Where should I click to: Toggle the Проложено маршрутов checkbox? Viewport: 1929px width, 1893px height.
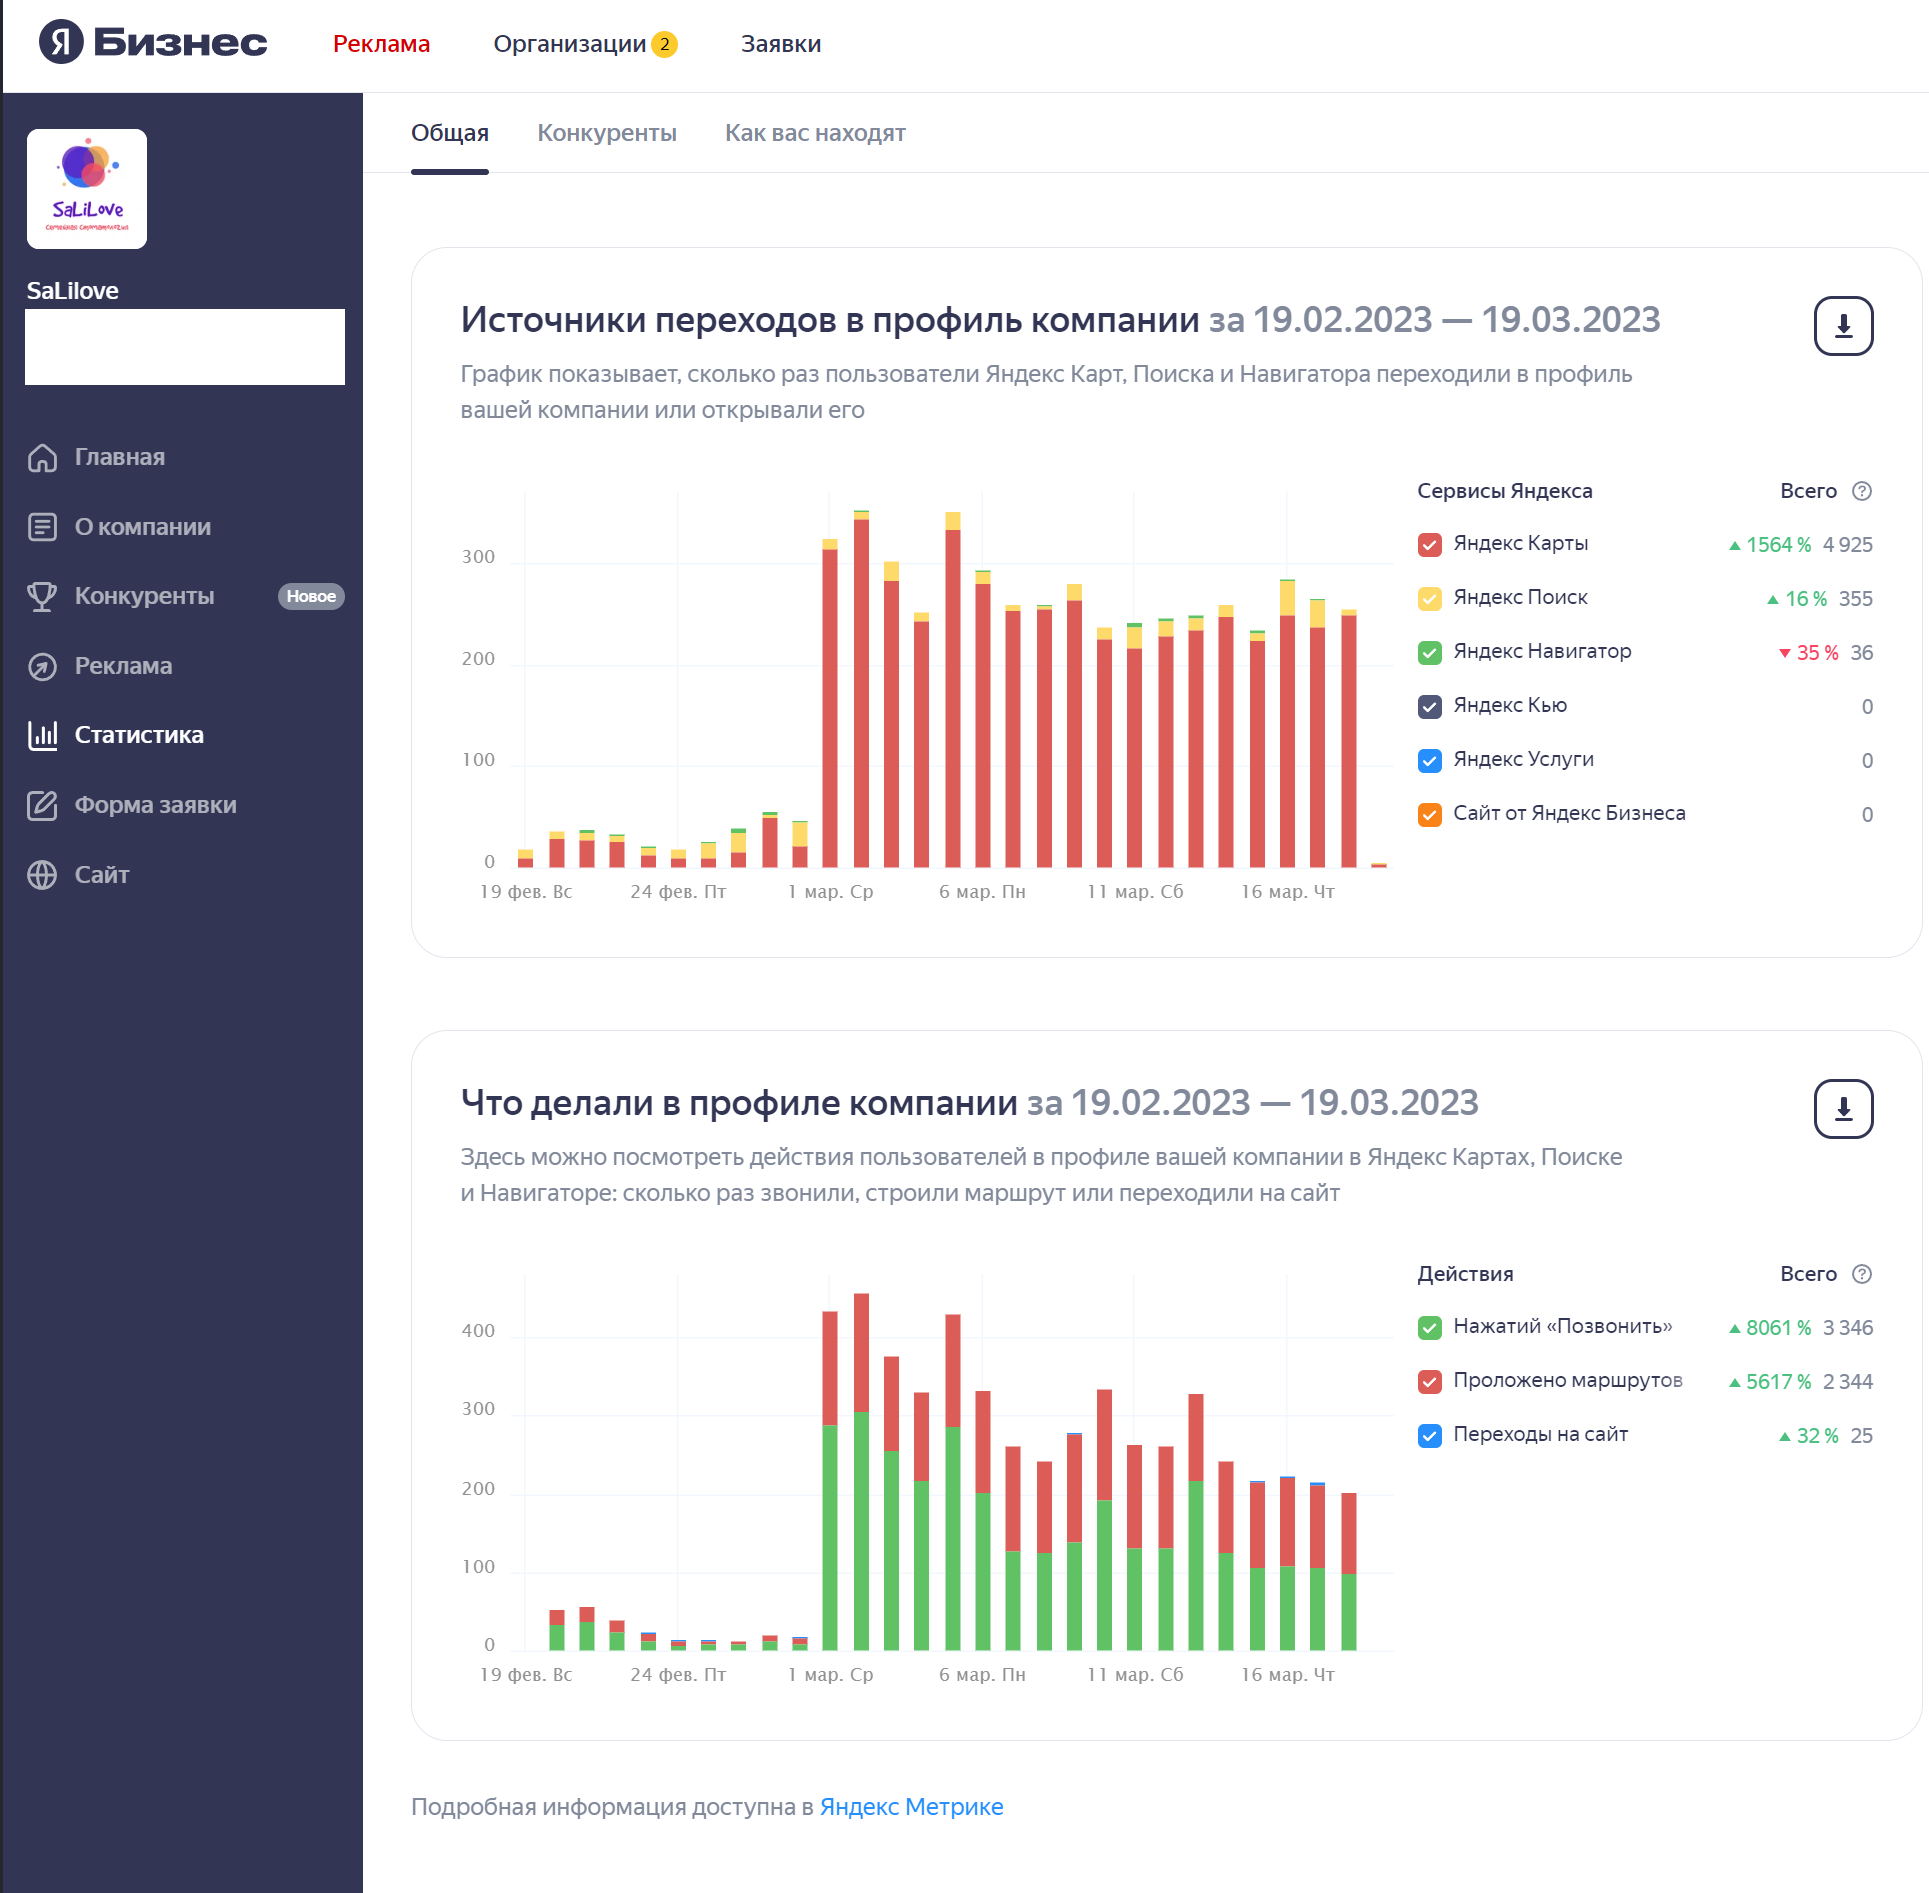(x=1429, y=1382)
